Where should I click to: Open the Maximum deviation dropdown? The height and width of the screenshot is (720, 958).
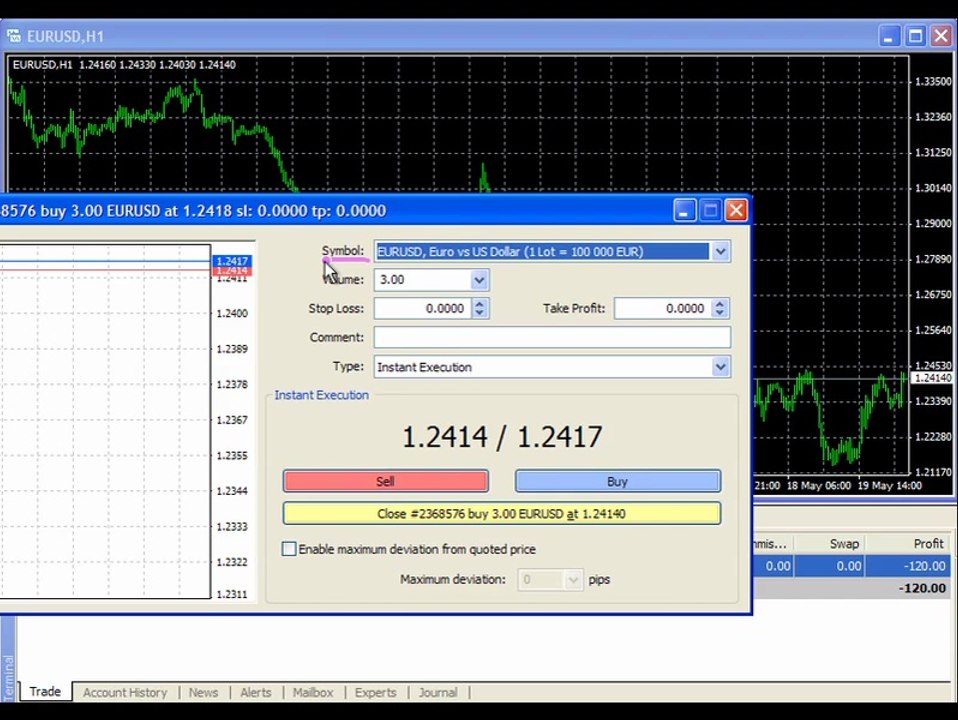coord(572,579)
